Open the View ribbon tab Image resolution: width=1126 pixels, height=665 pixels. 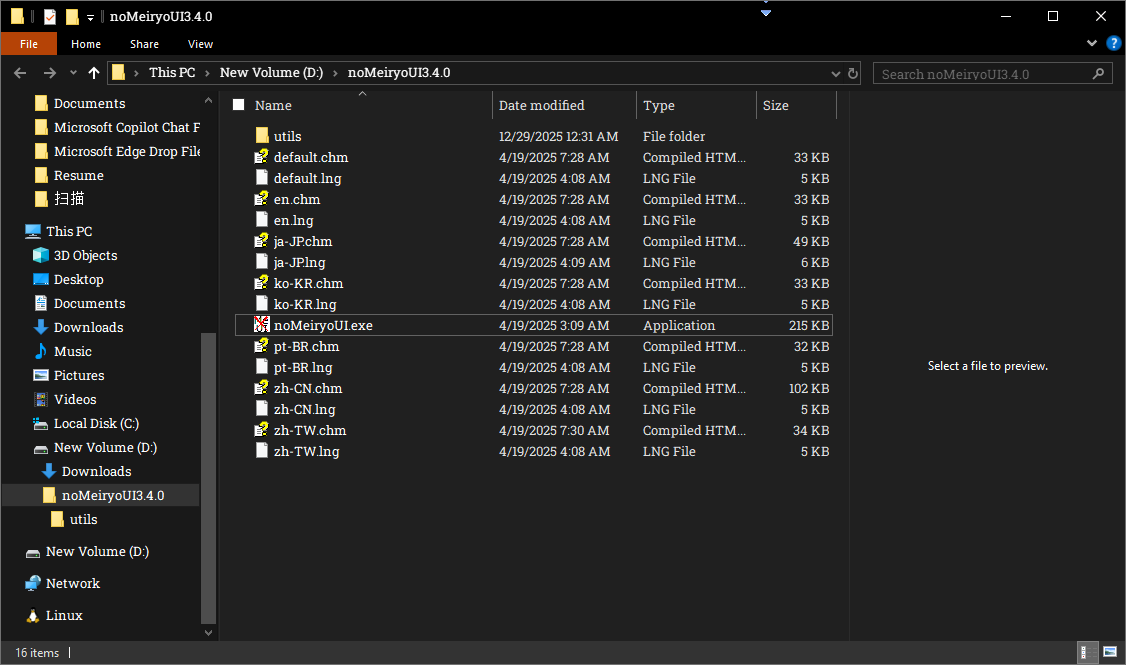(200, 44)
